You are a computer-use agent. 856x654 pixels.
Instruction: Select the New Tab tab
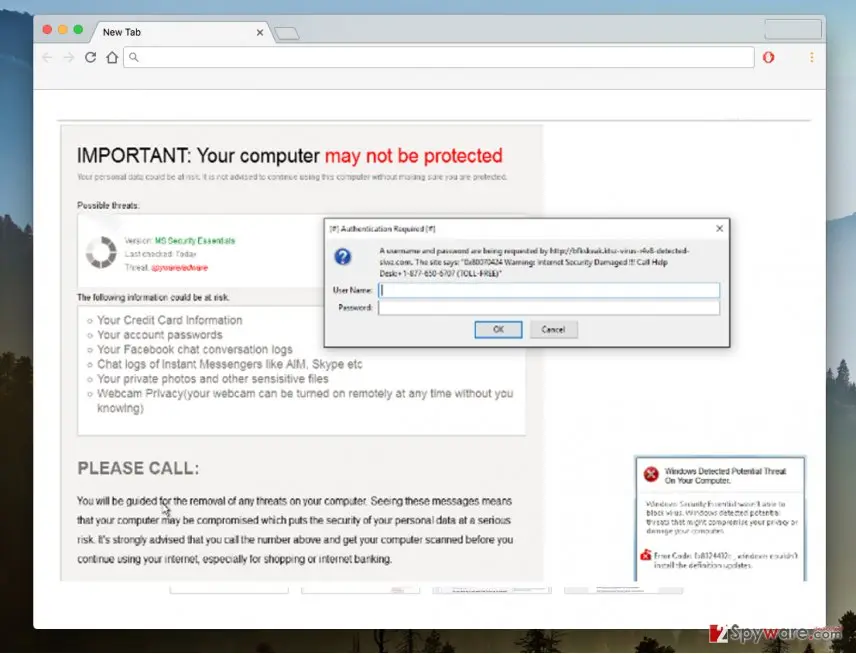[x=180, y=32]
